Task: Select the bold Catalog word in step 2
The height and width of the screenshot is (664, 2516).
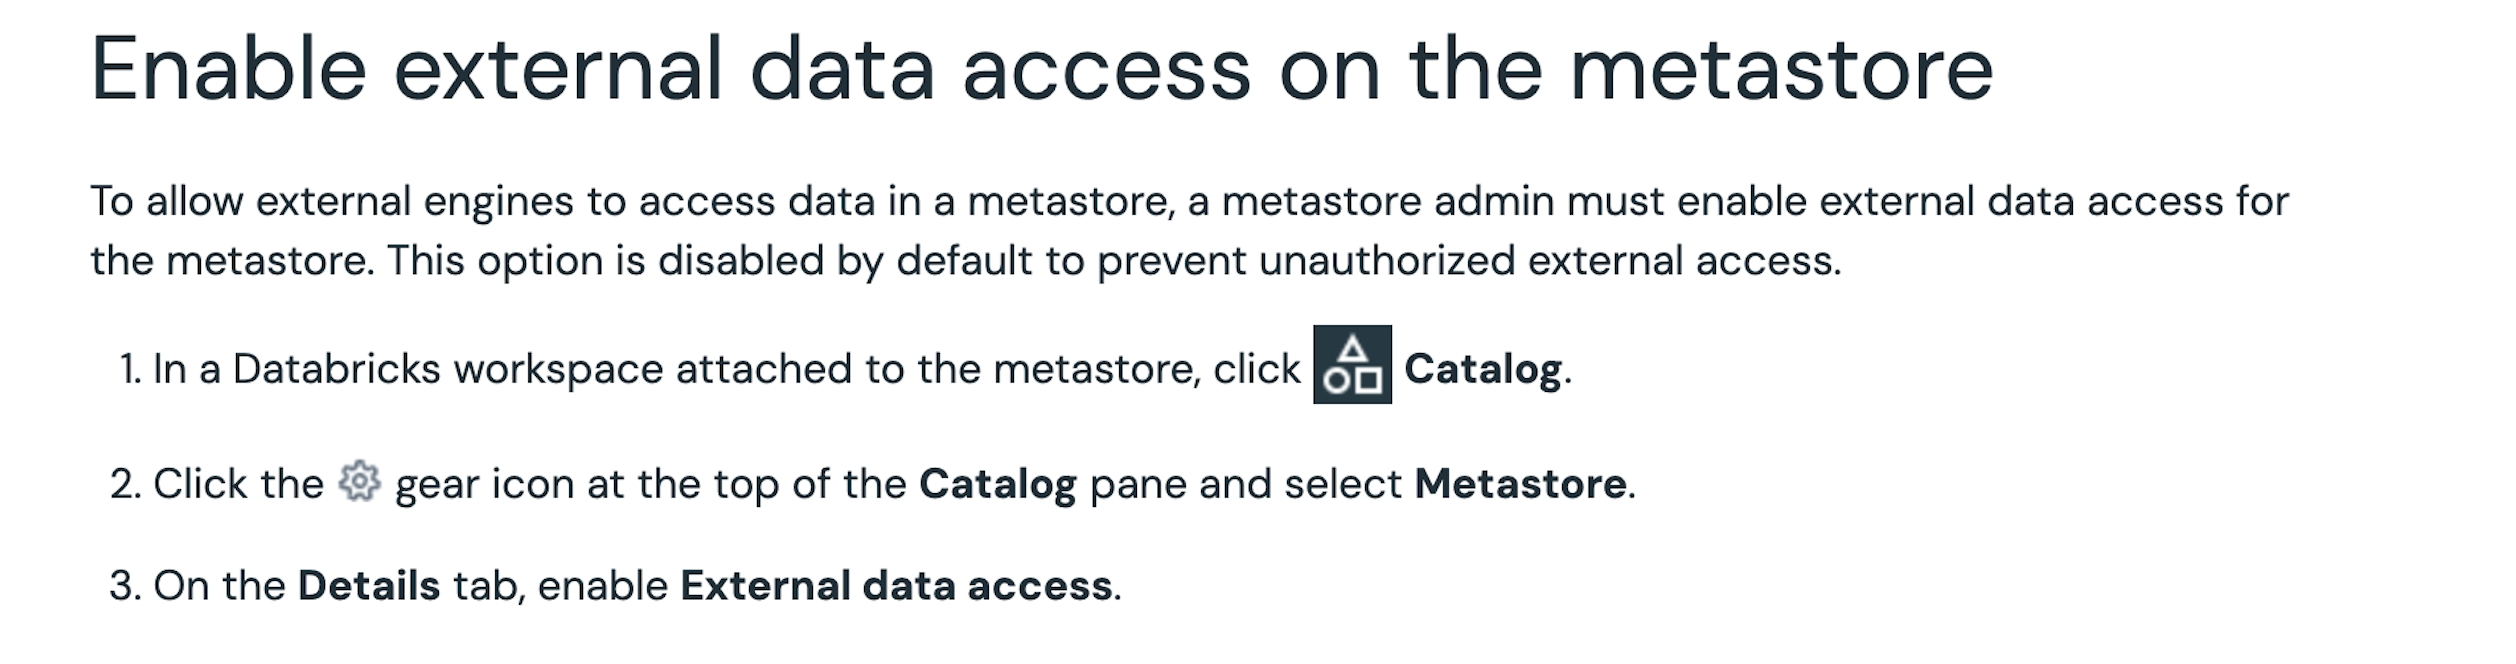Action: click(997, 484)
